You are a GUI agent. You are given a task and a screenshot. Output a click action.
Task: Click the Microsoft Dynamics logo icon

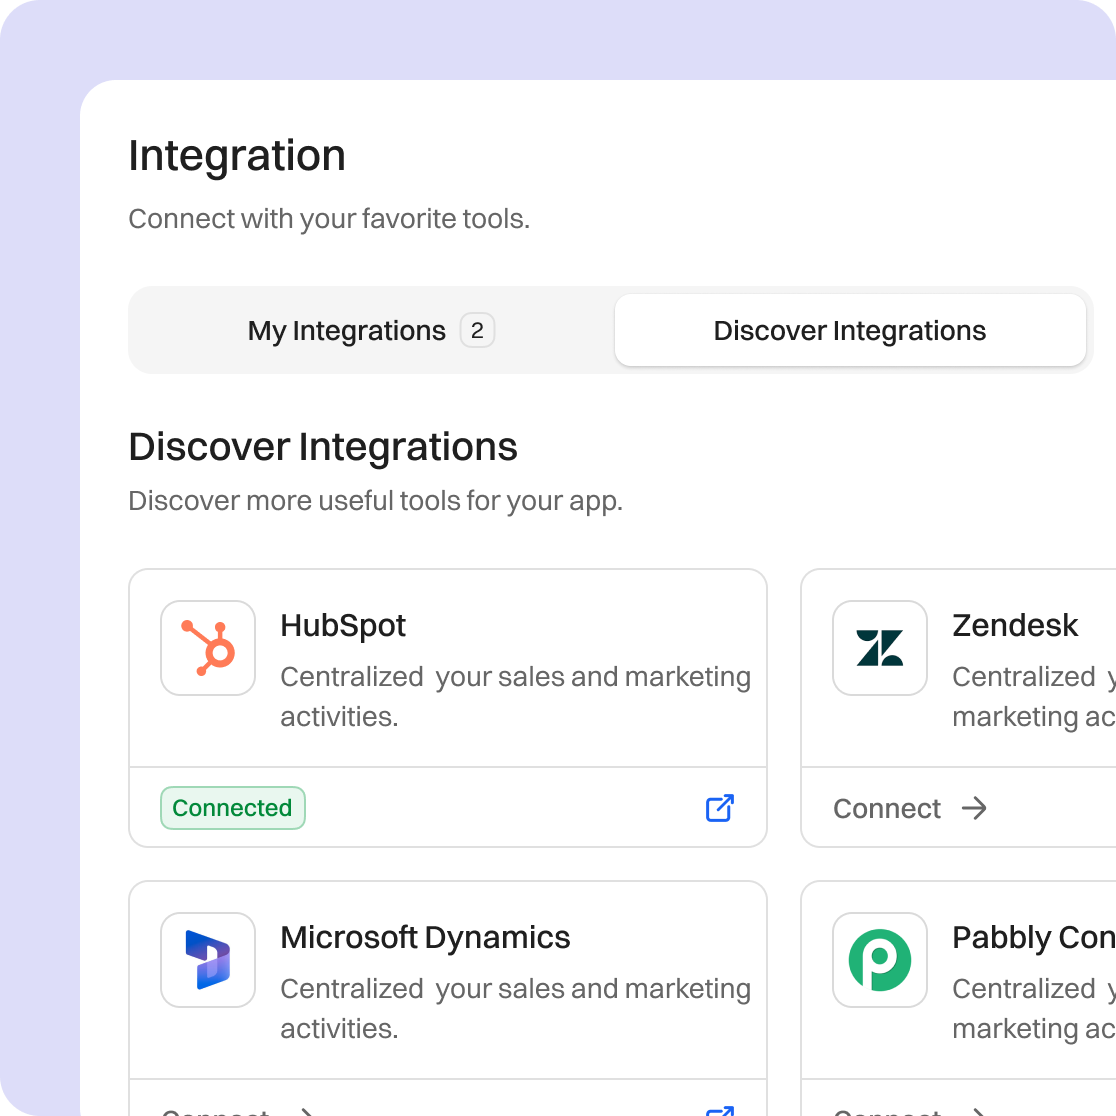(208, 960)
